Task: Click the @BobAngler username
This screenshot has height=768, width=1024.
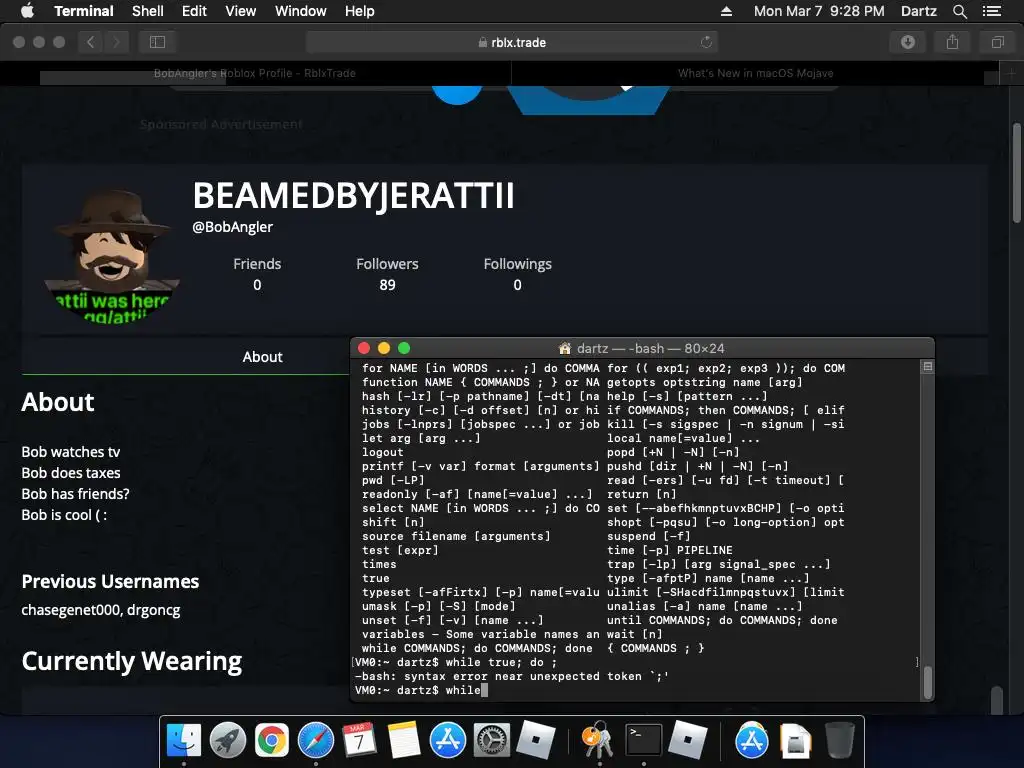Action: tap(232, 227)
